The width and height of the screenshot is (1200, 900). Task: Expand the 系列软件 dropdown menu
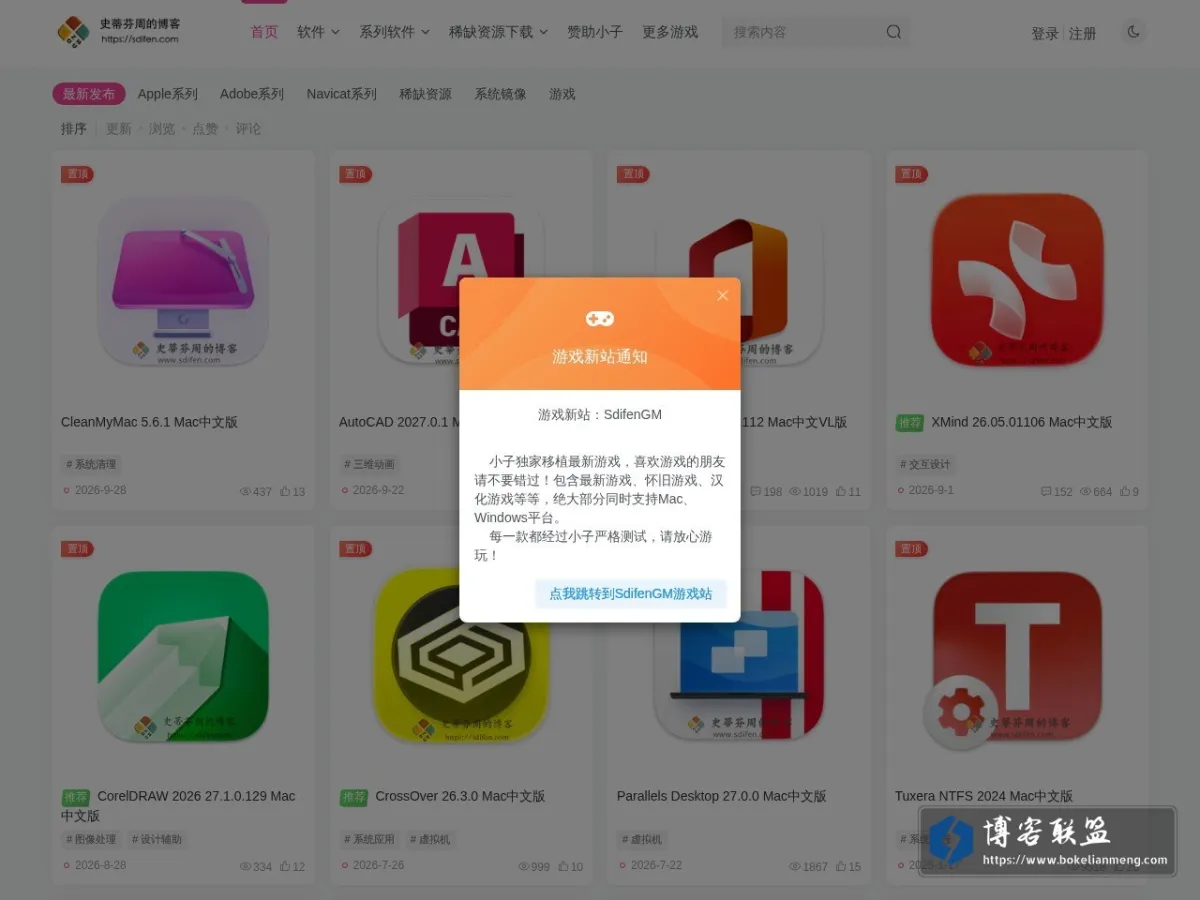pyautogui.click(x=394, y=32)
